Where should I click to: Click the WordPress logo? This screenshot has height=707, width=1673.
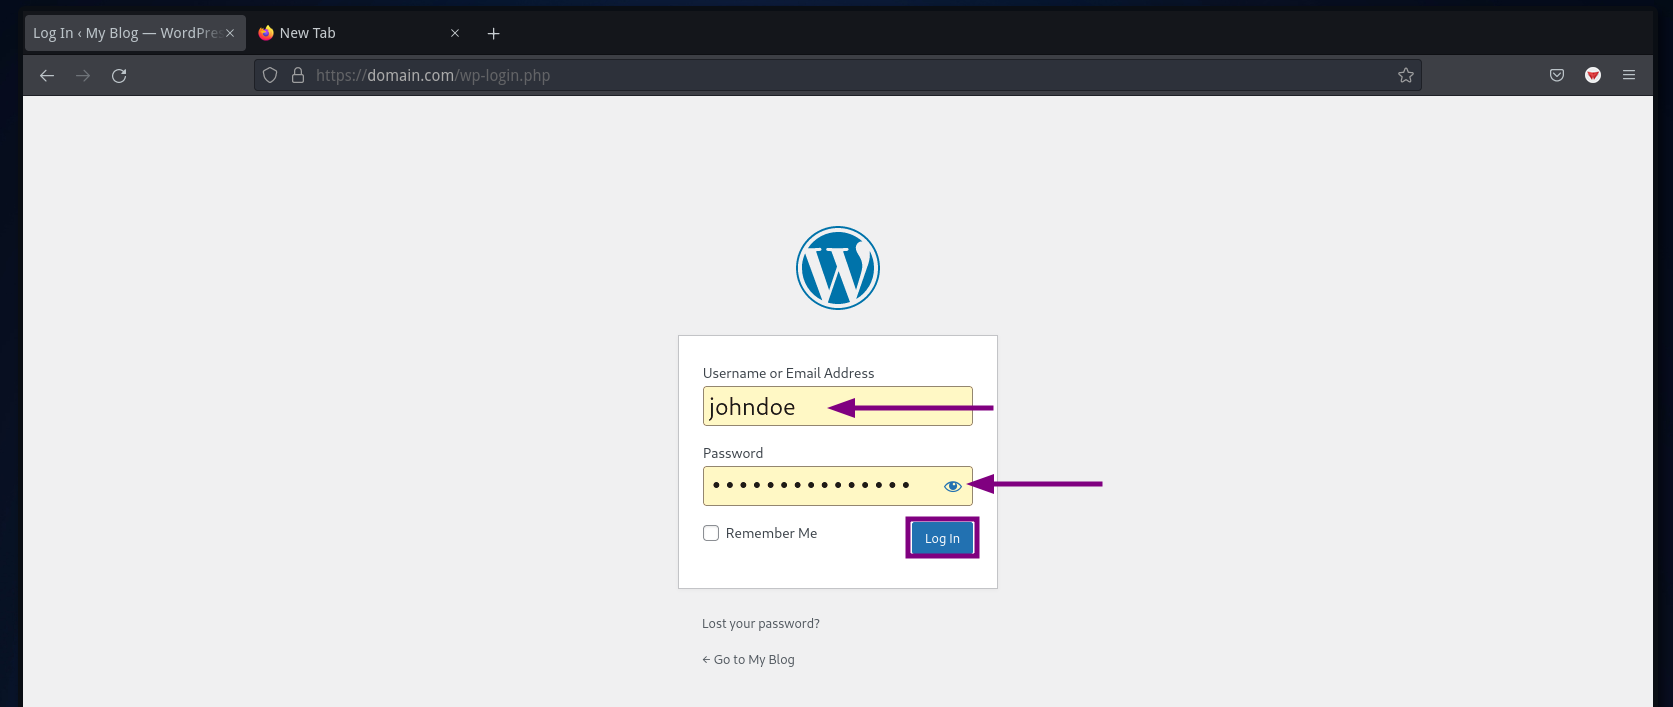(x=838, y=268)
